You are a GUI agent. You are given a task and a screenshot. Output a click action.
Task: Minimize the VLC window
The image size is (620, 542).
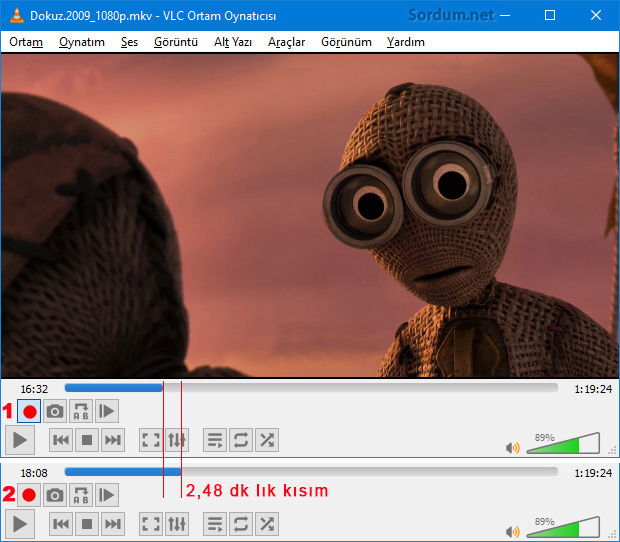505,15
